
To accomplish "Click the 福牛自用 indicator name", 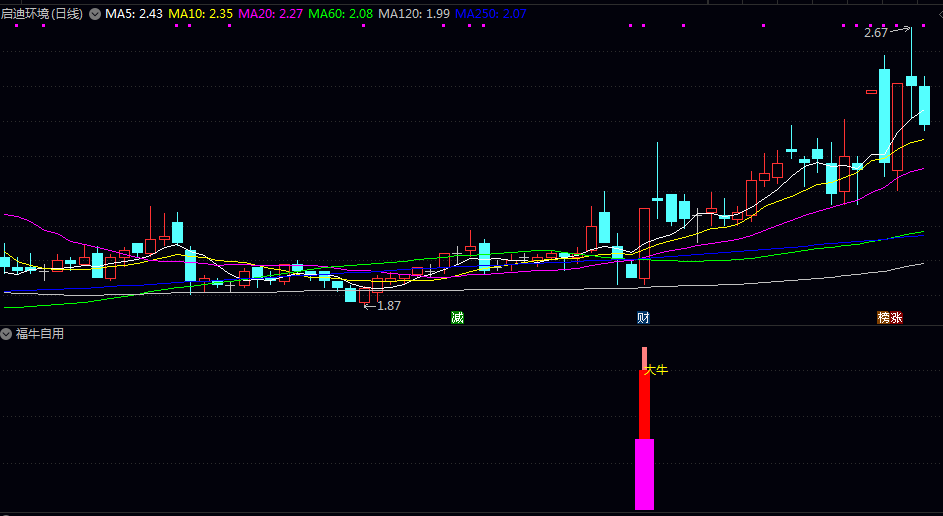I will coord(40,334).
